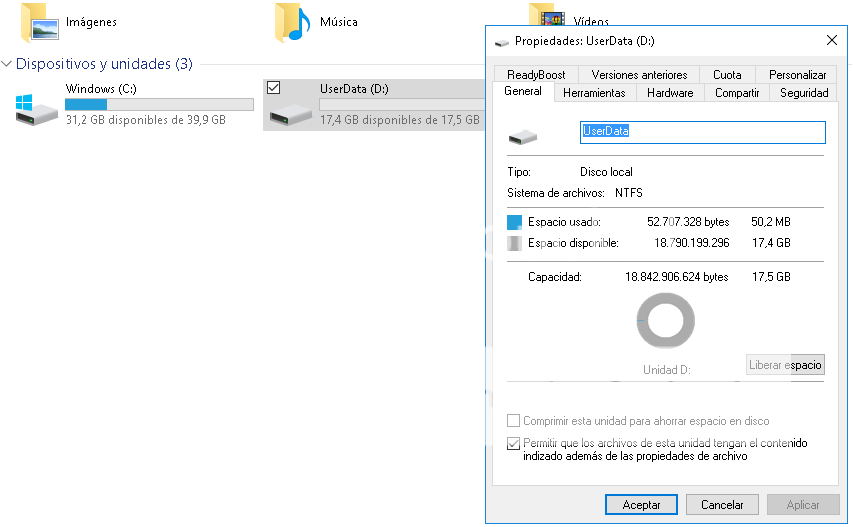Click the blue Espacio usado color swatch
The height and width of the screenshot is (527, 853).
click(515, 221)
